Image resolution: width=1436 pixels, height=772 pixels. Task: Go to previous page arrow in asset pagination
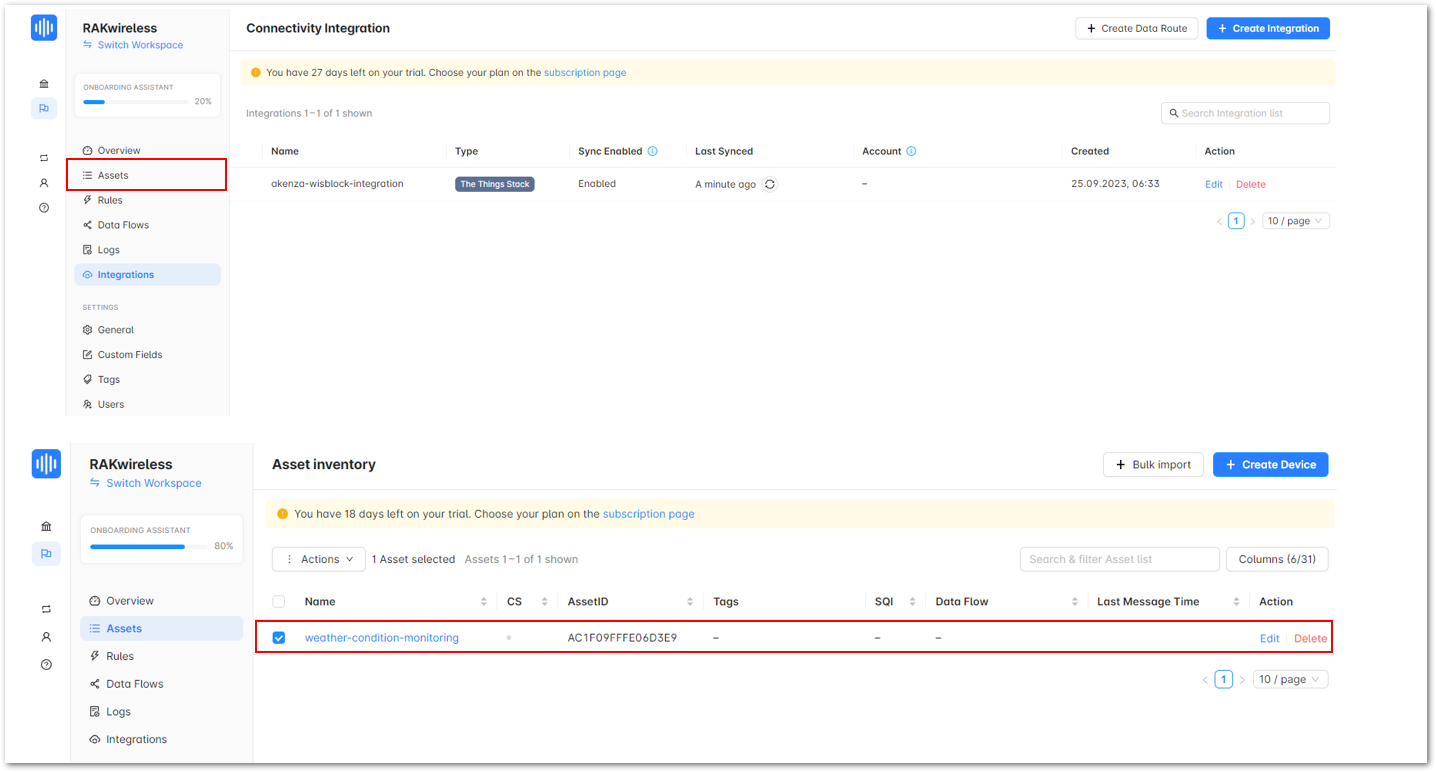(x=1205, y=679)
